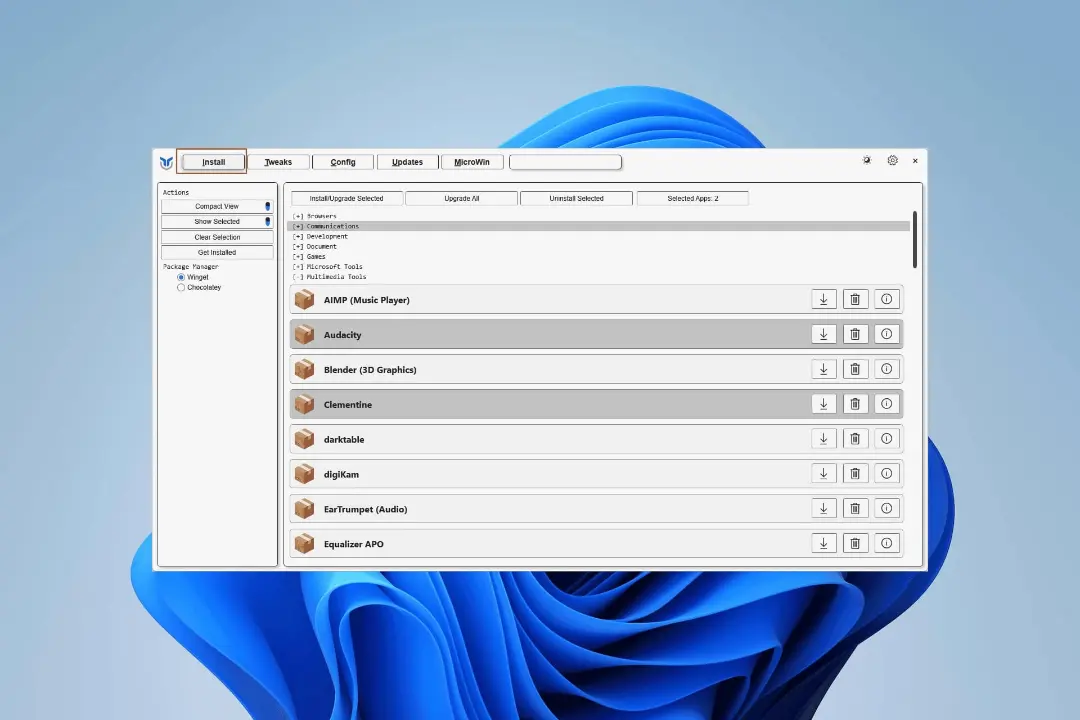Select the EarTrumpet (Audio) app row
The image size is (1080, 720).
[596, 509]
